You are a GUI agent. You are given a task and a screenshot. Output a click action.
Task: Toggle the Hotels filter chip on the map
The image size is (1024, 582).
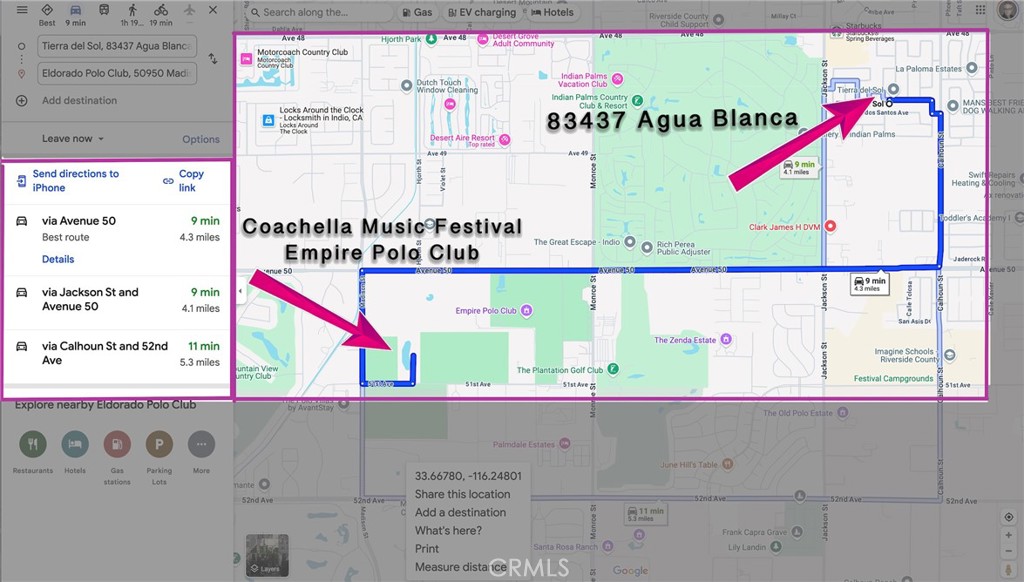point(552,13)
